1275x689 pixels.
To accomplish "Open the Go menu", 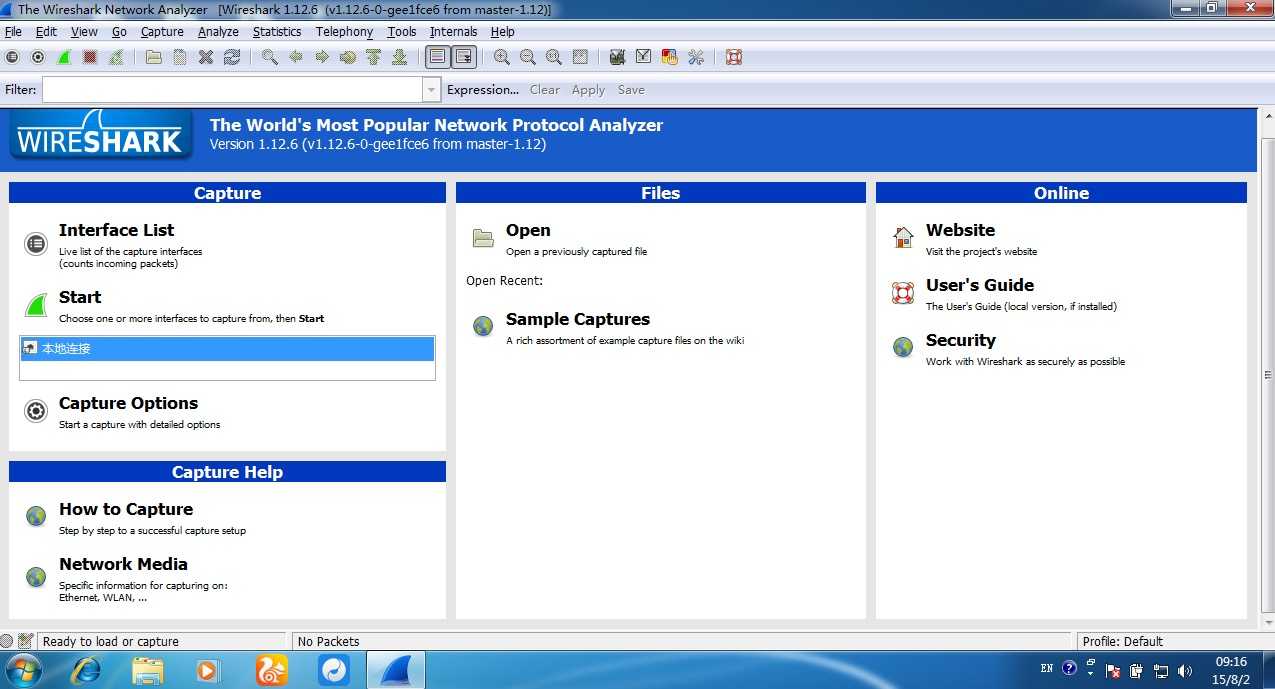I will [x=119, y=32].
